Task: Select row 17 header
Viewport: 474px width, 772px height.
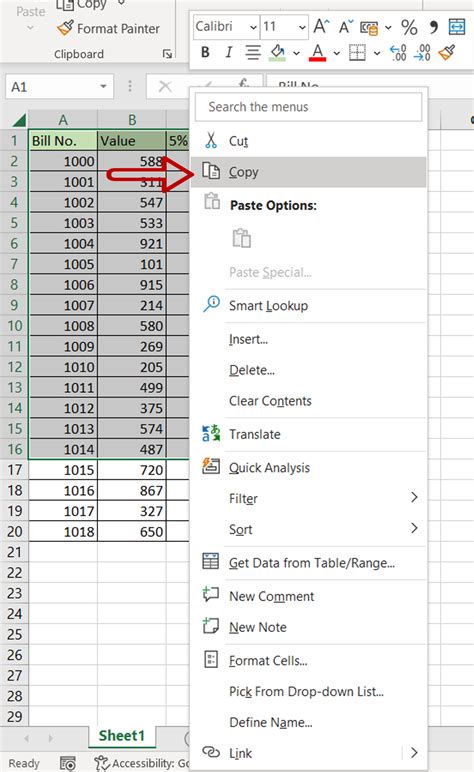Action: point(15,470)
